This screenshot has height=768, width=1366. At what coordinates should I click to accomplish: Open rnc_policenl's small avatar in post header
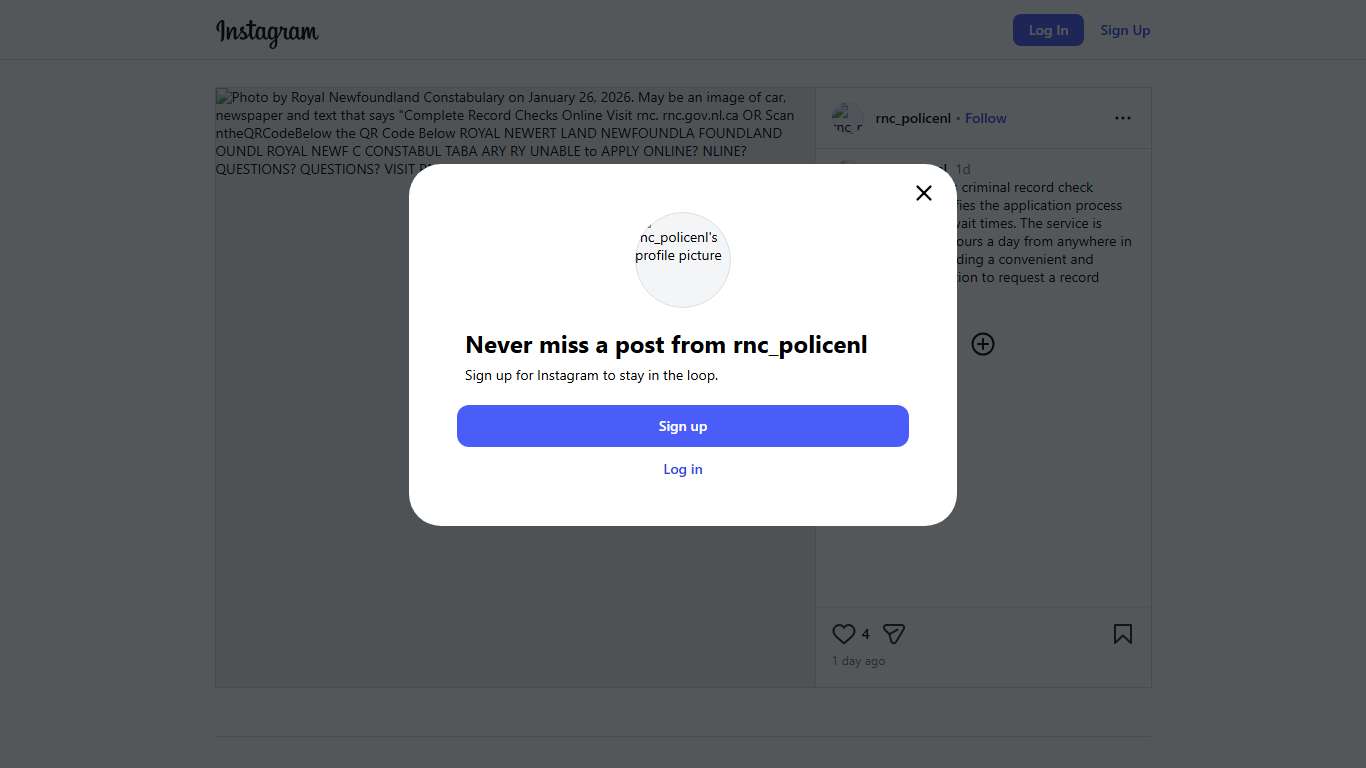coord(847,119)
